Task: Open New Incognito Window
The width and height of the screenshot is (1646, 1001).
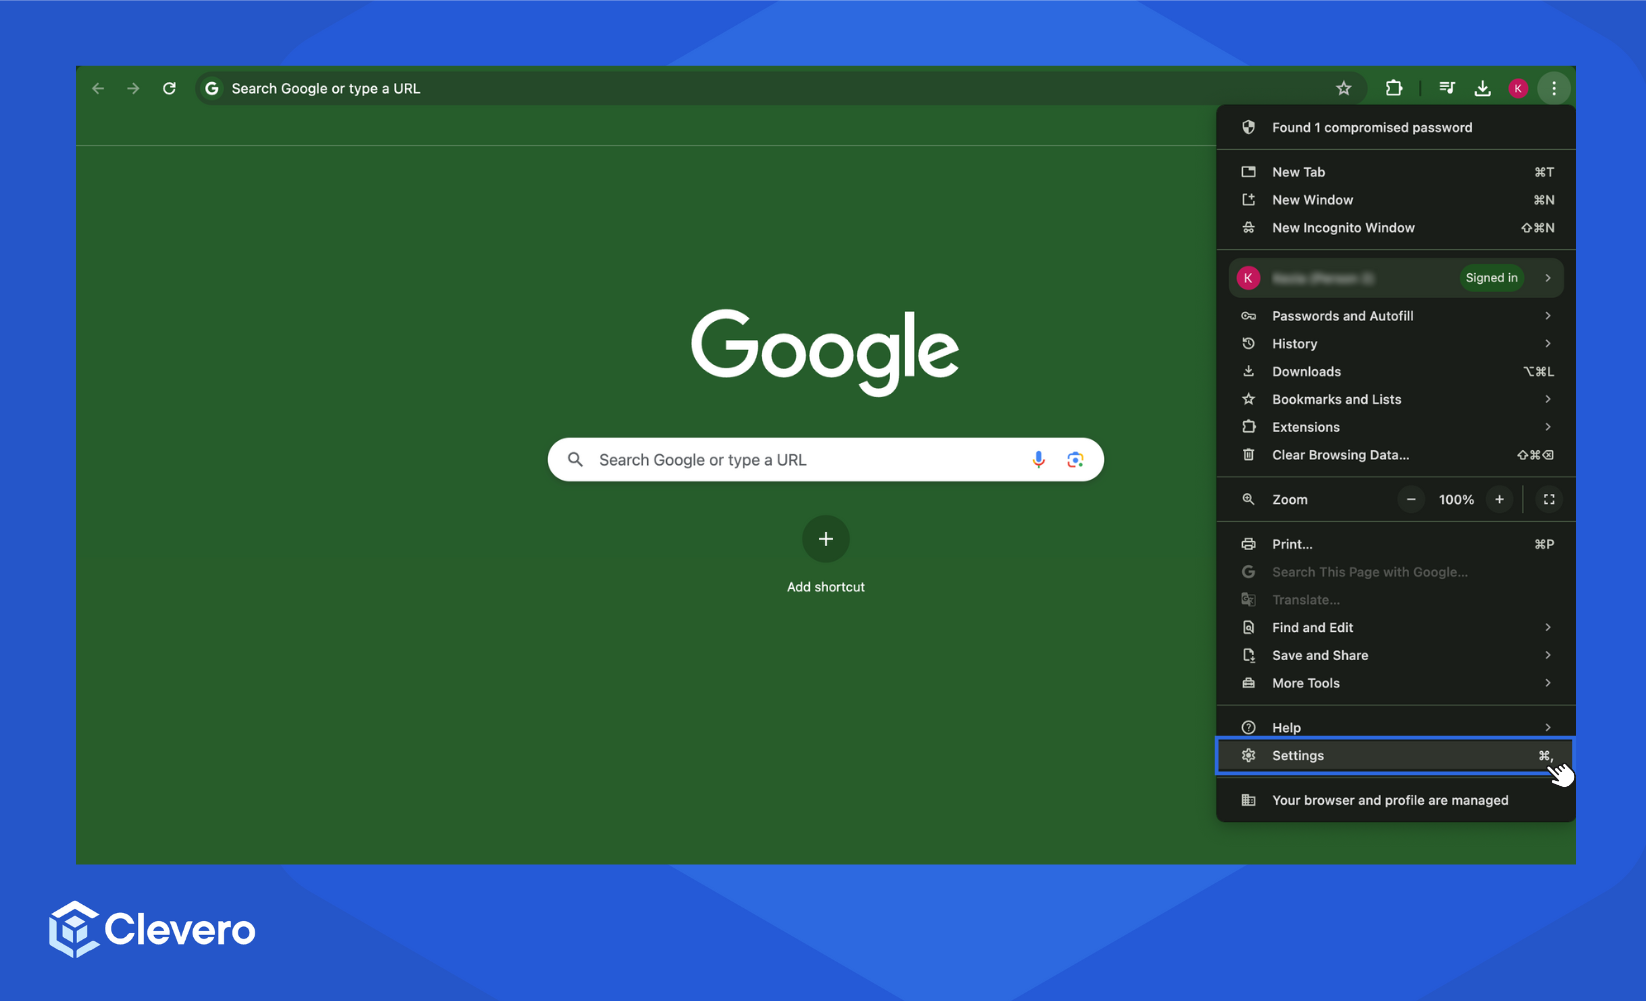Action: (1396, 228)
